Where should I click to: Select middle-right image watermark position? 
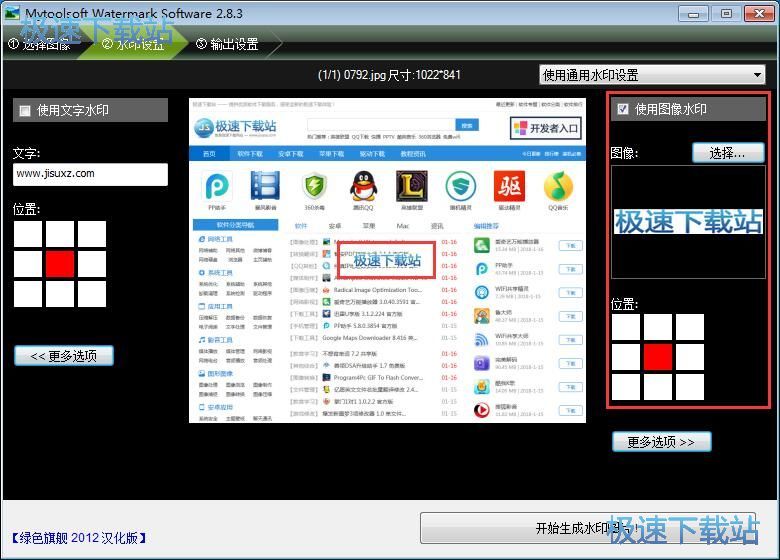pos(690,357)
